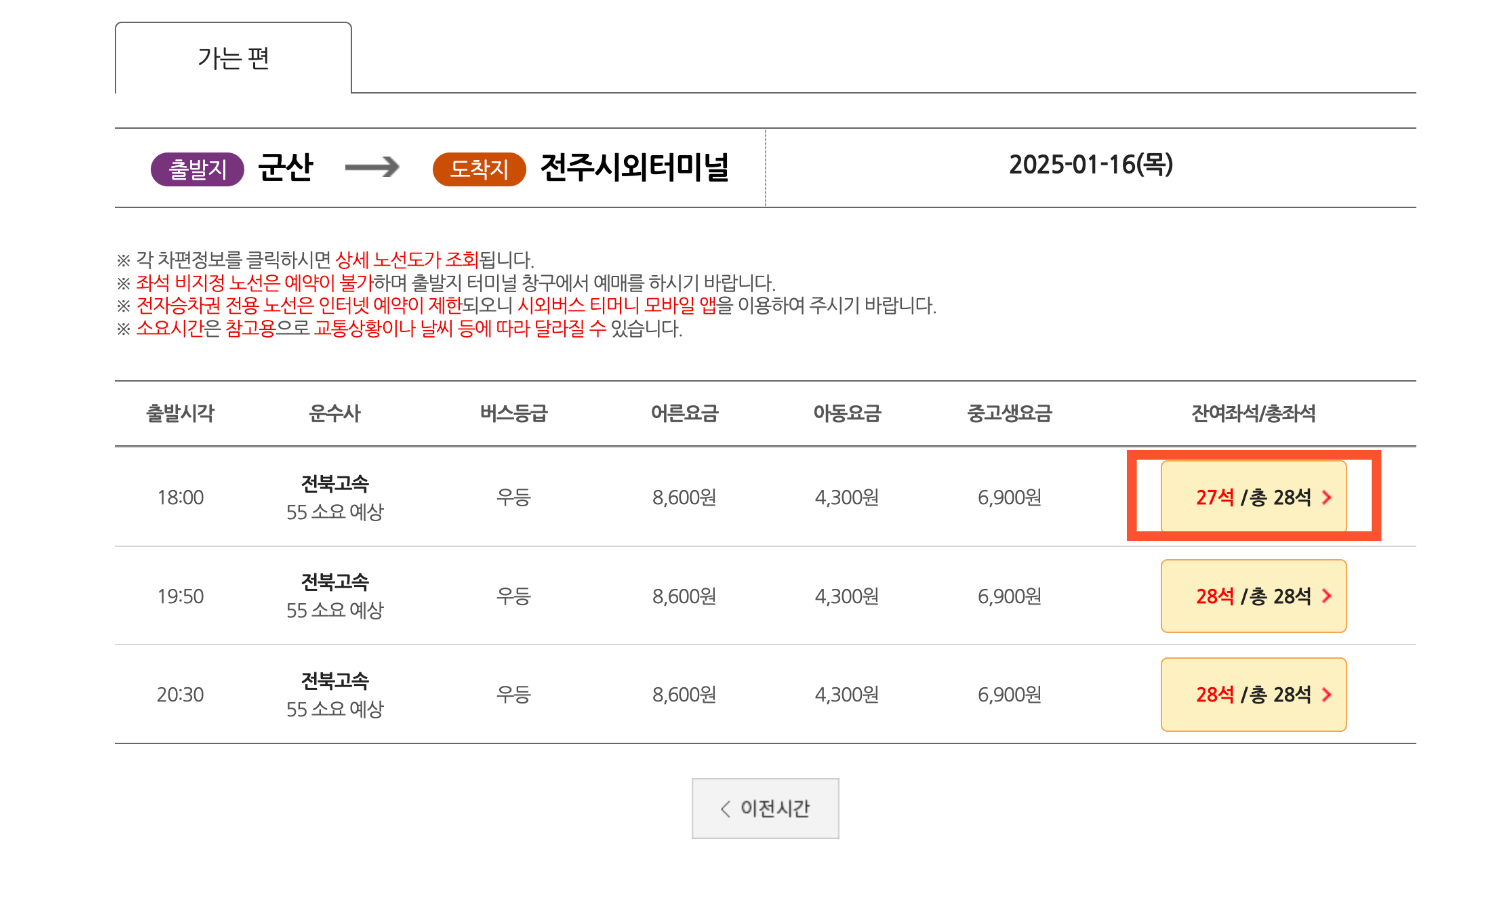Viewport: 1500px width, 900px height.
Task: Click the 버스등급 column header
Action: [x=514, y=413]
